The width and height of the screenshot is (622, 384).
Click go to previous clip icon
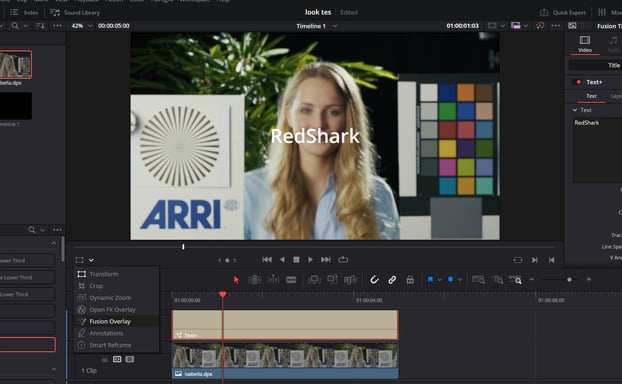551,260
